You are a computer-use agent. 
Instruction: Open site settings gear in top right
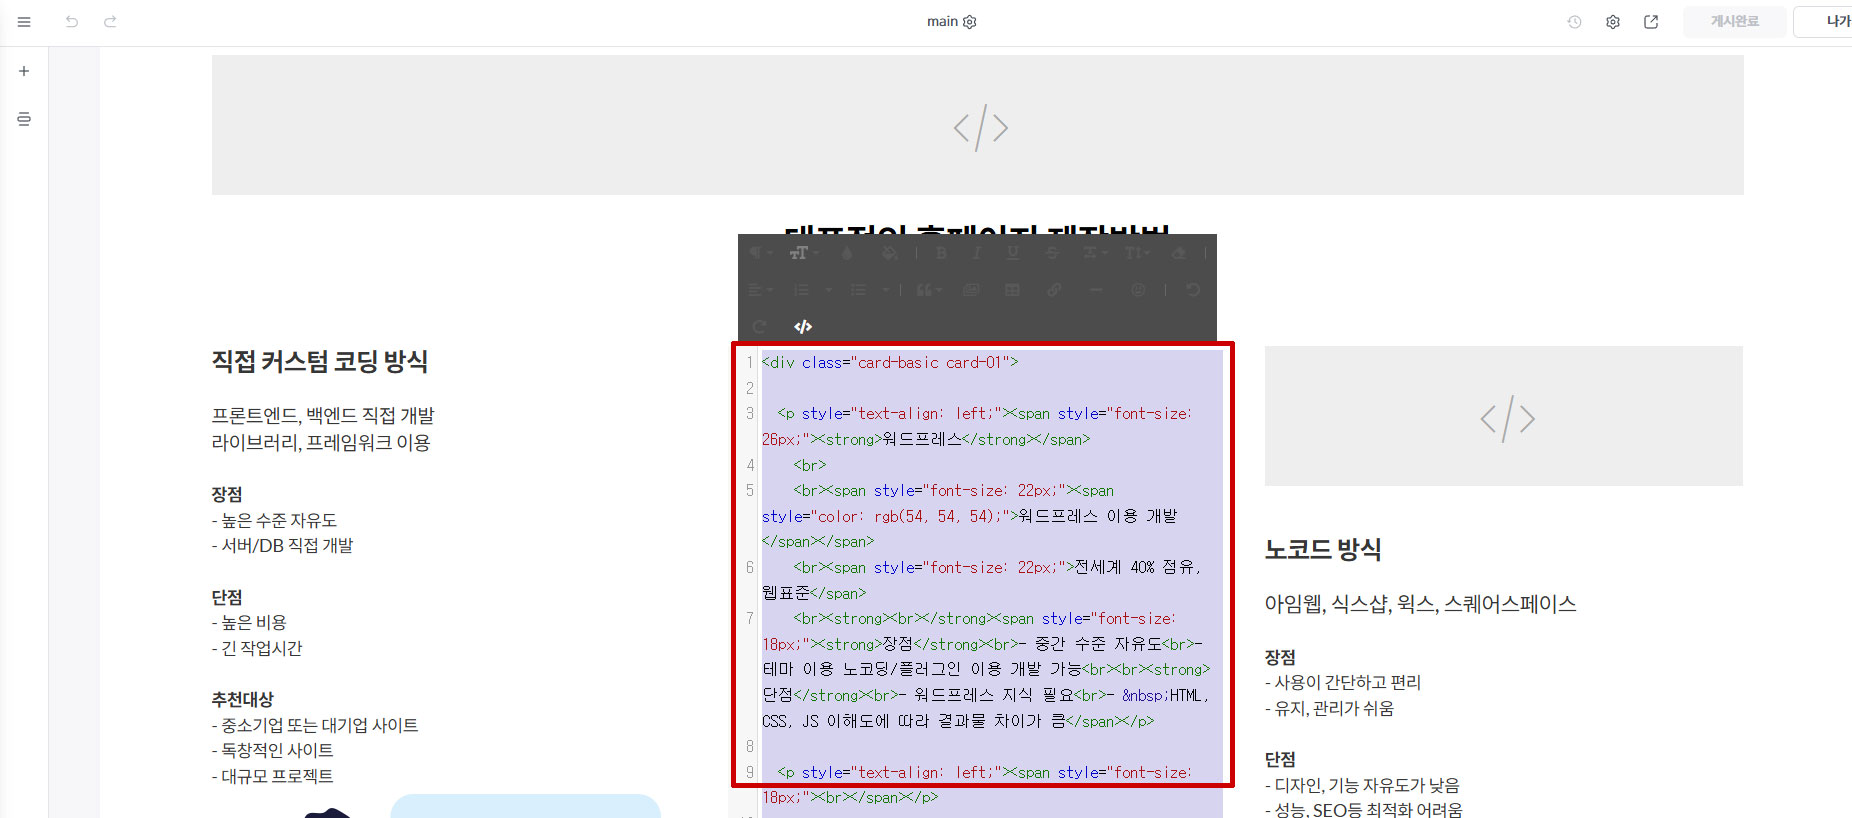(x=1613, y=22)
